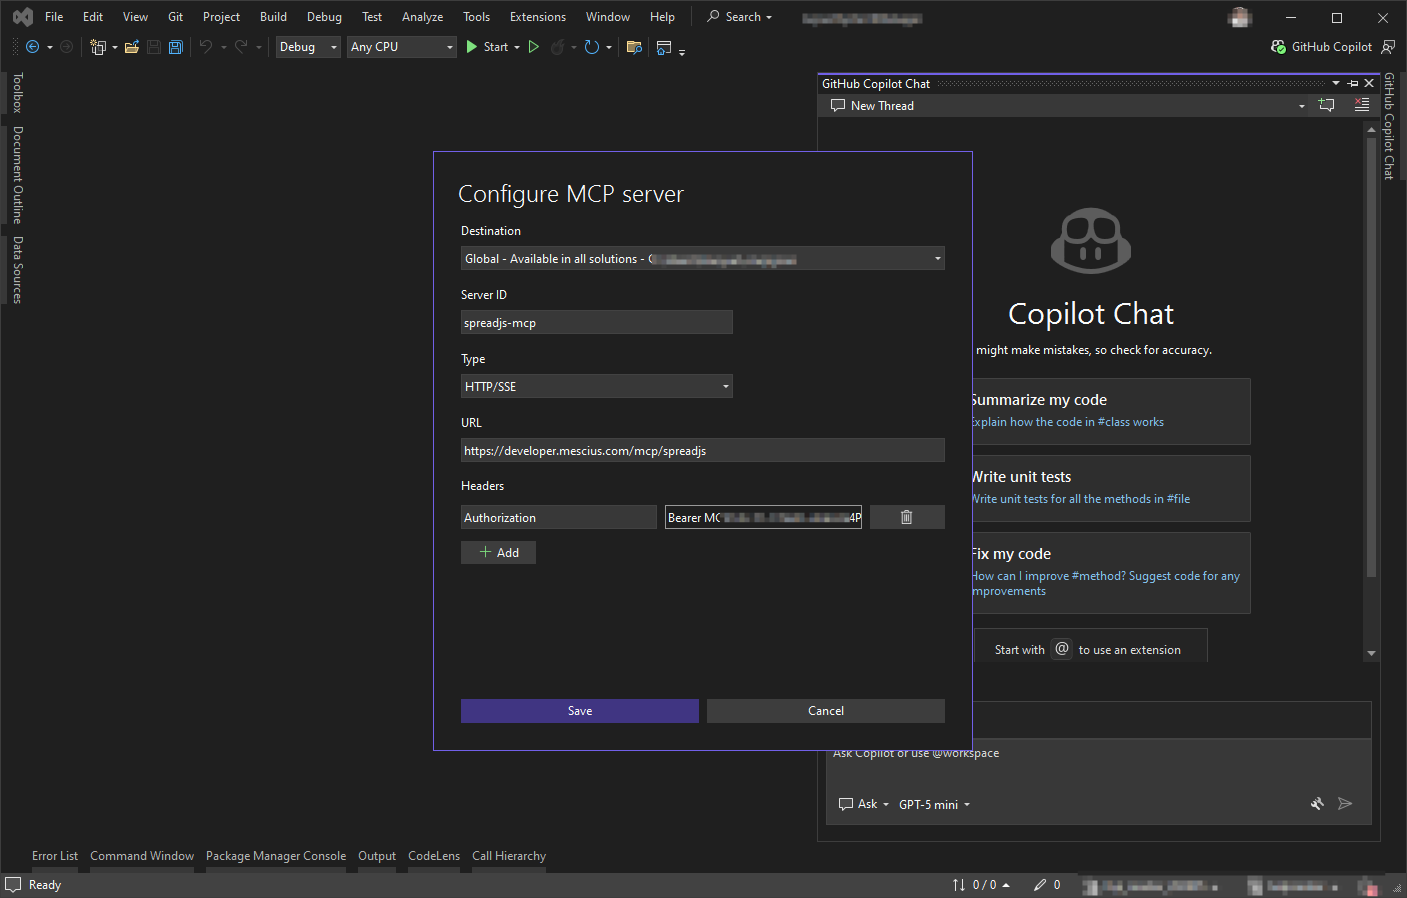Open the File menu
The image size is (1407, 898).
click(x=54, y=17)
